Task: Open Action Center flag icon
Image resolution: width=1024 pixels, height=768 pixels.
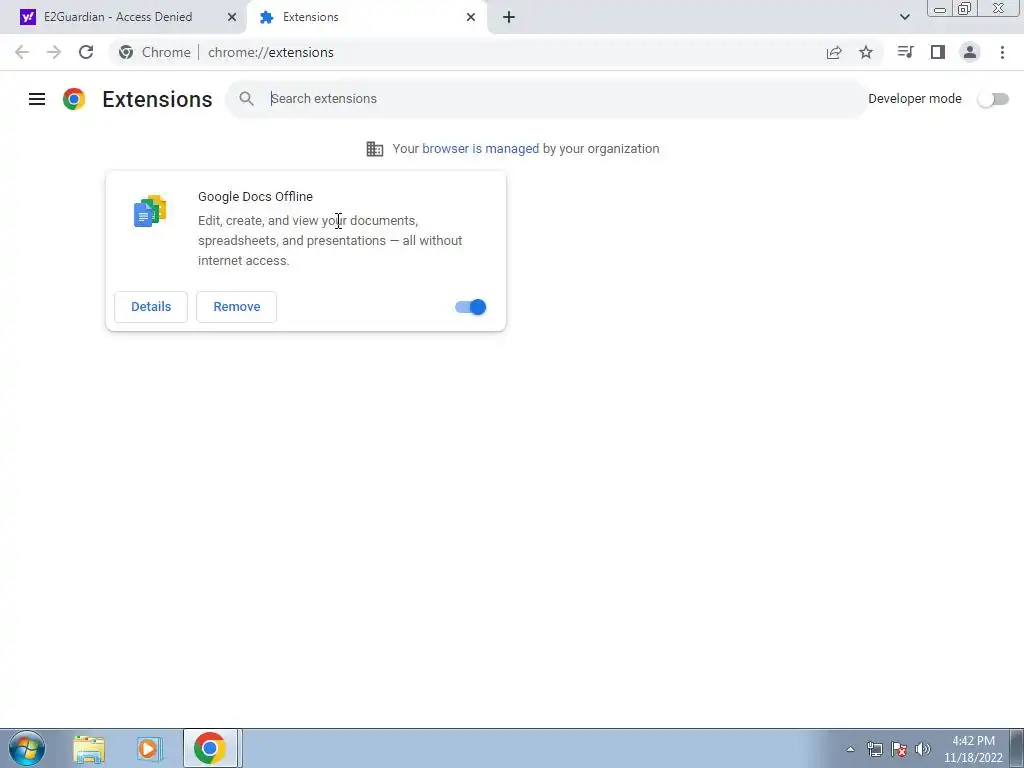Action: tap(899, 749)
